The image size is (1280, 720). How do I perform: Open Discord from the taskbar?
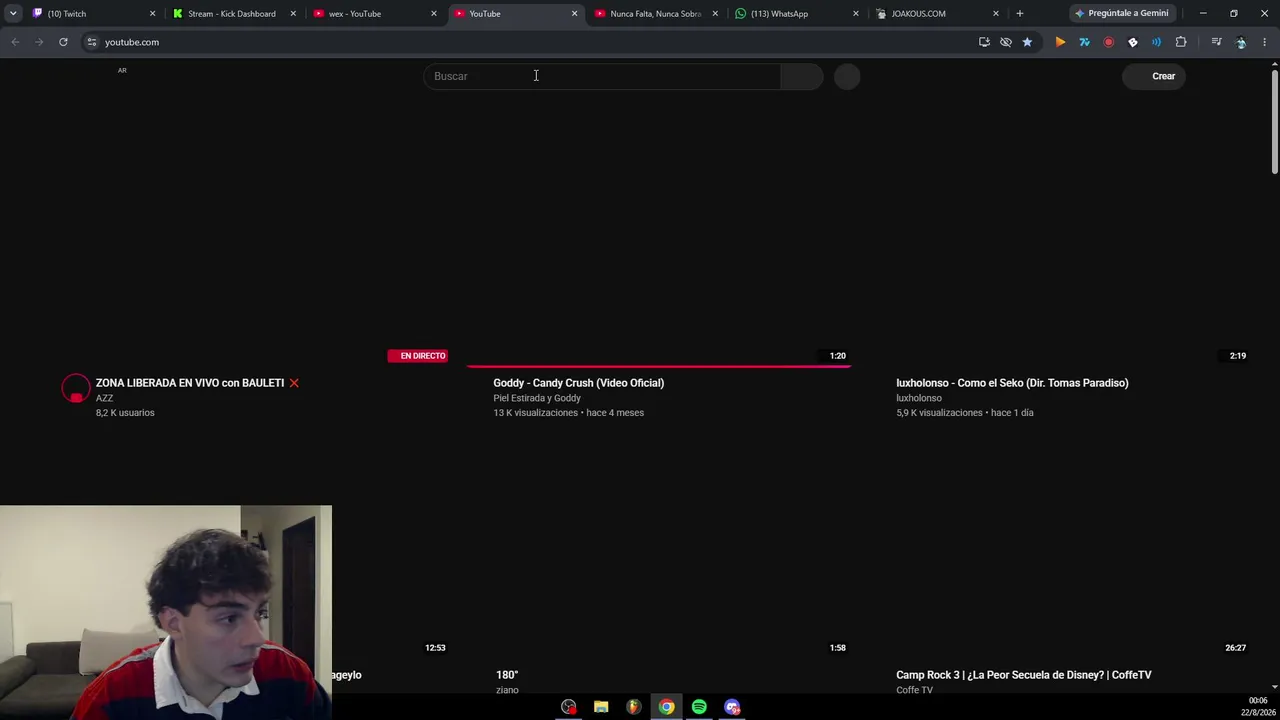[732, 707]
